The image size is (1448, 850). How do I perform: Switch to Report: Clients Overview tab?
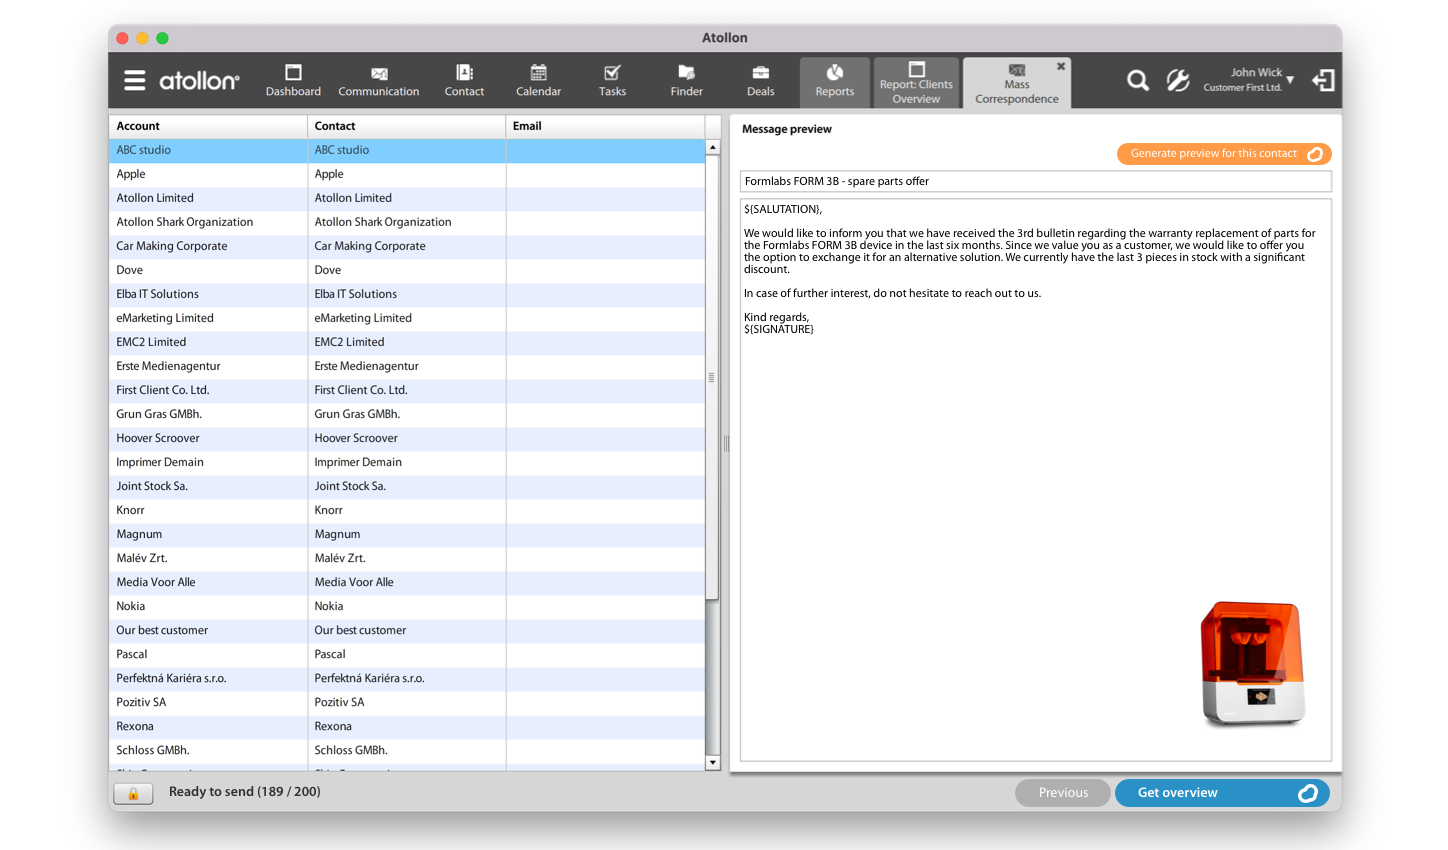point(916,82)
